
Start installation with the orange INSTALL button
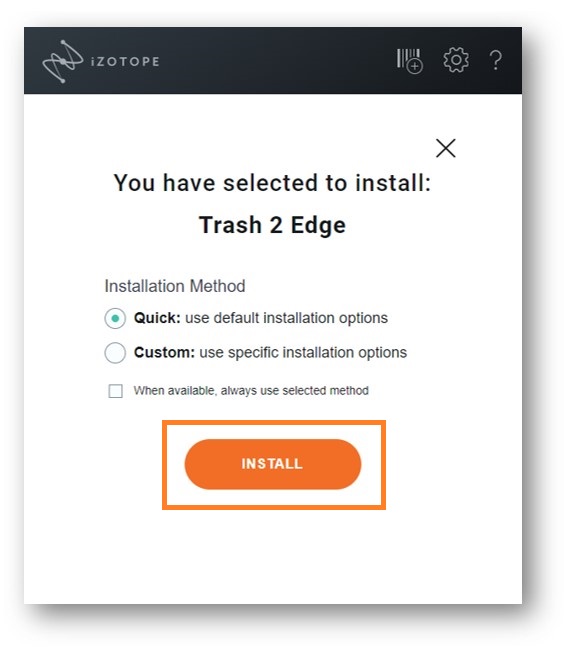coord(273,464)
